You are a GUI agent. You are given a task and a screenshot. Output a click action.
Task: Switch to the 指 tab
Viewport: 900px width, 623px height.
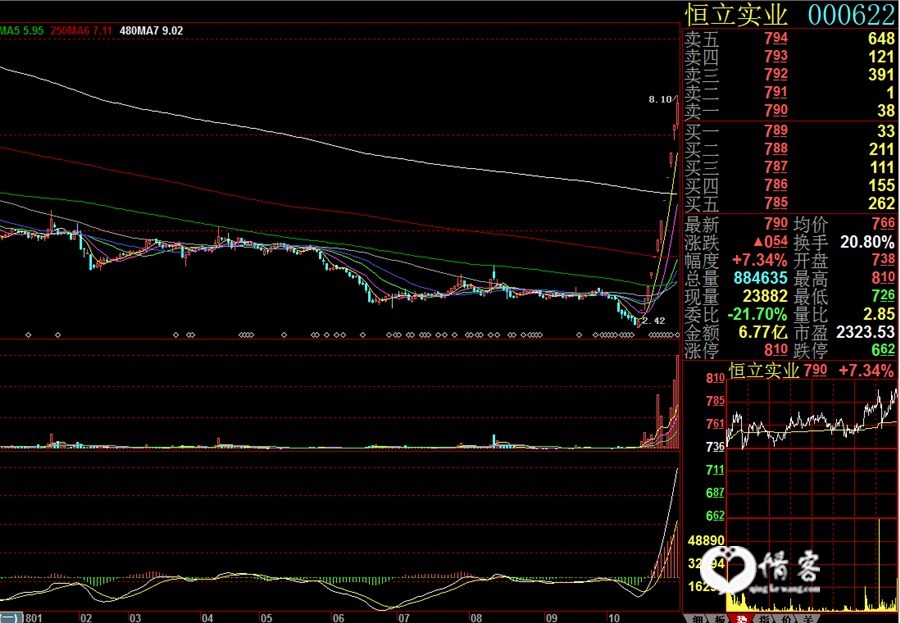tap(764, 618)
